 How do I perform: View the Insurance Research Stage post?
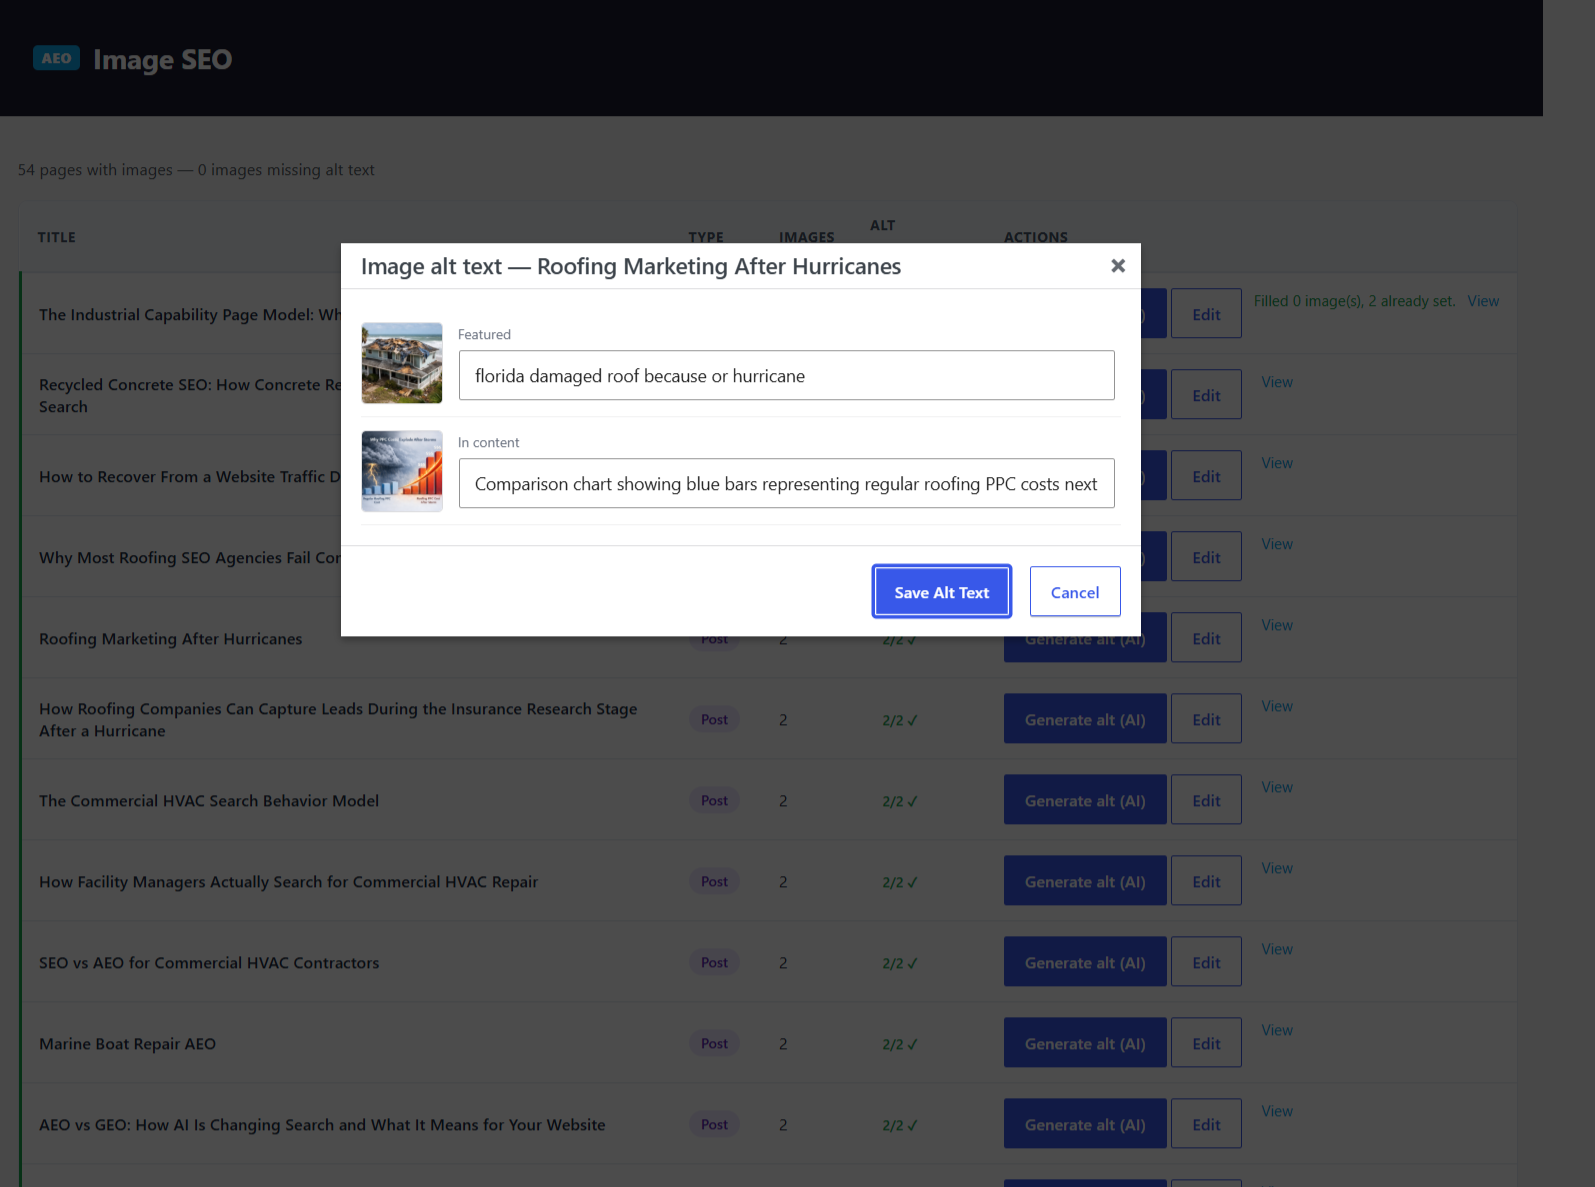click(x=1277, y=706)
